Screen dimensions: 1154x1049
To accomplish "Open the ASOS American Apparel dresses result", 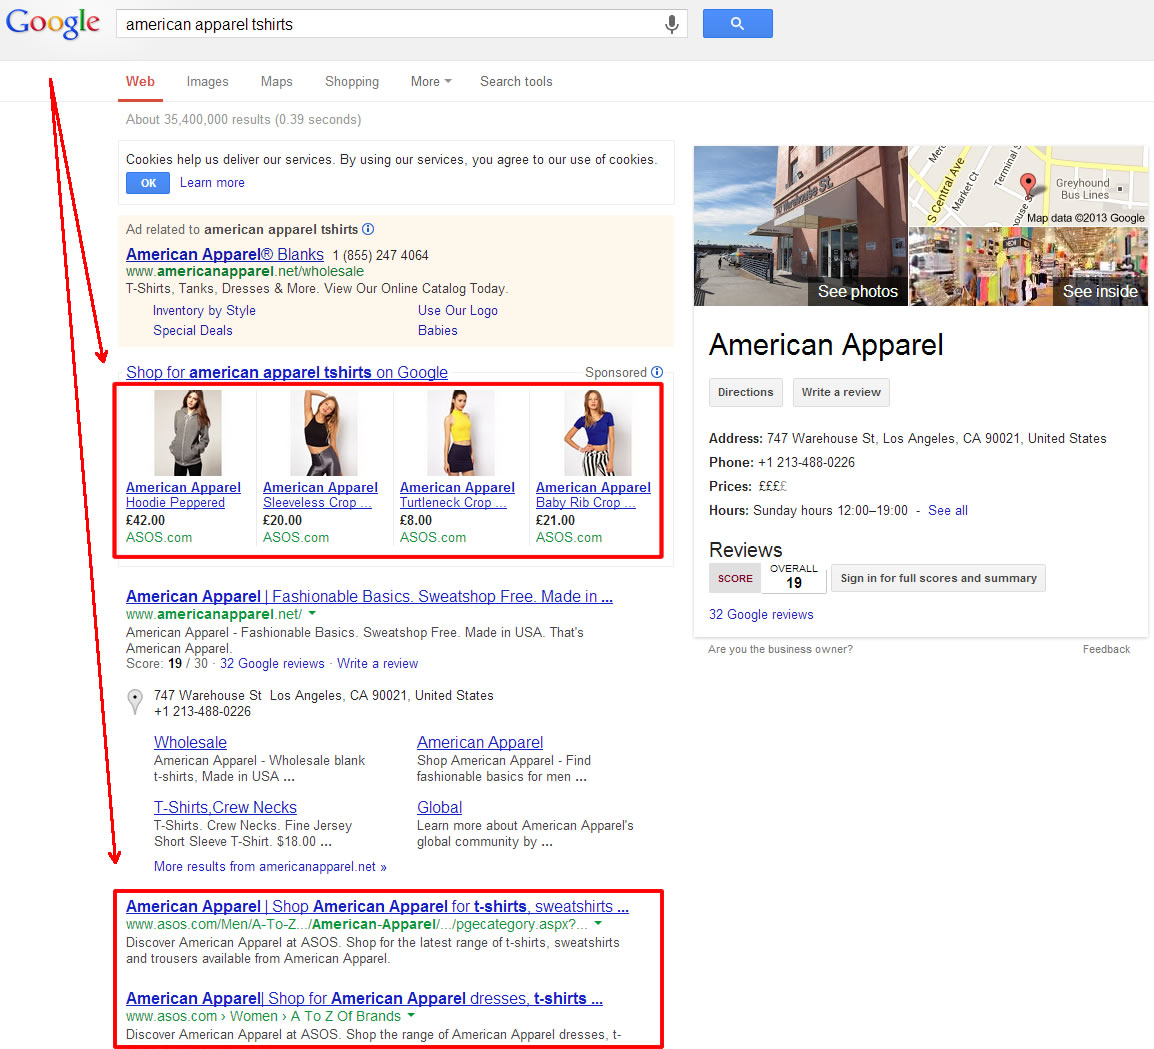I will click(364, 998).
